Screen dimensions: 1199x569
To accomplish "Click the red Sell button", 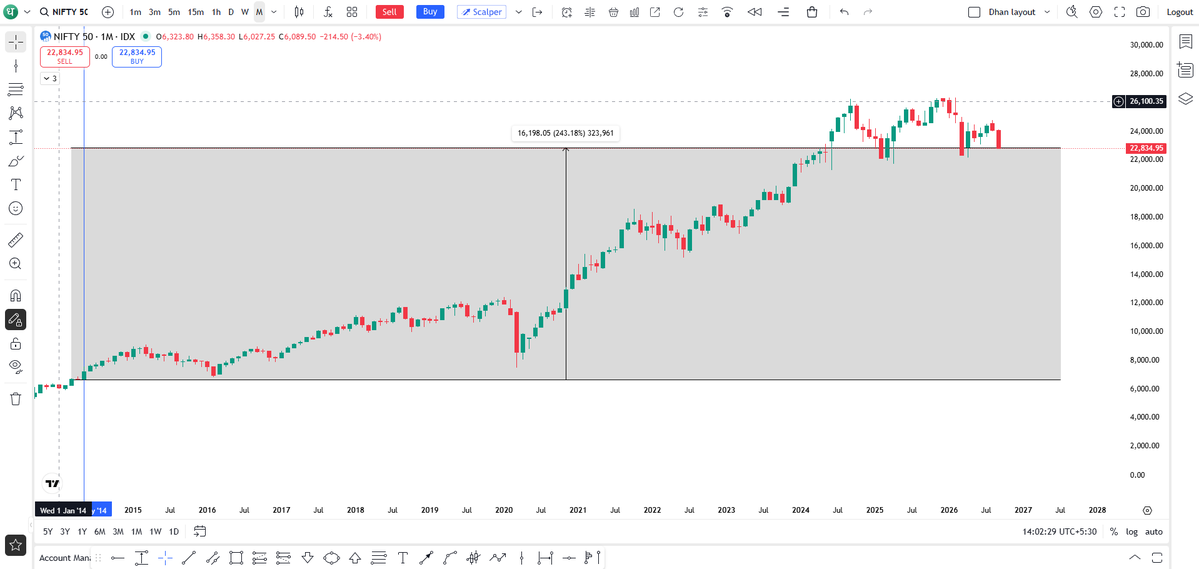I will point(390,12).
